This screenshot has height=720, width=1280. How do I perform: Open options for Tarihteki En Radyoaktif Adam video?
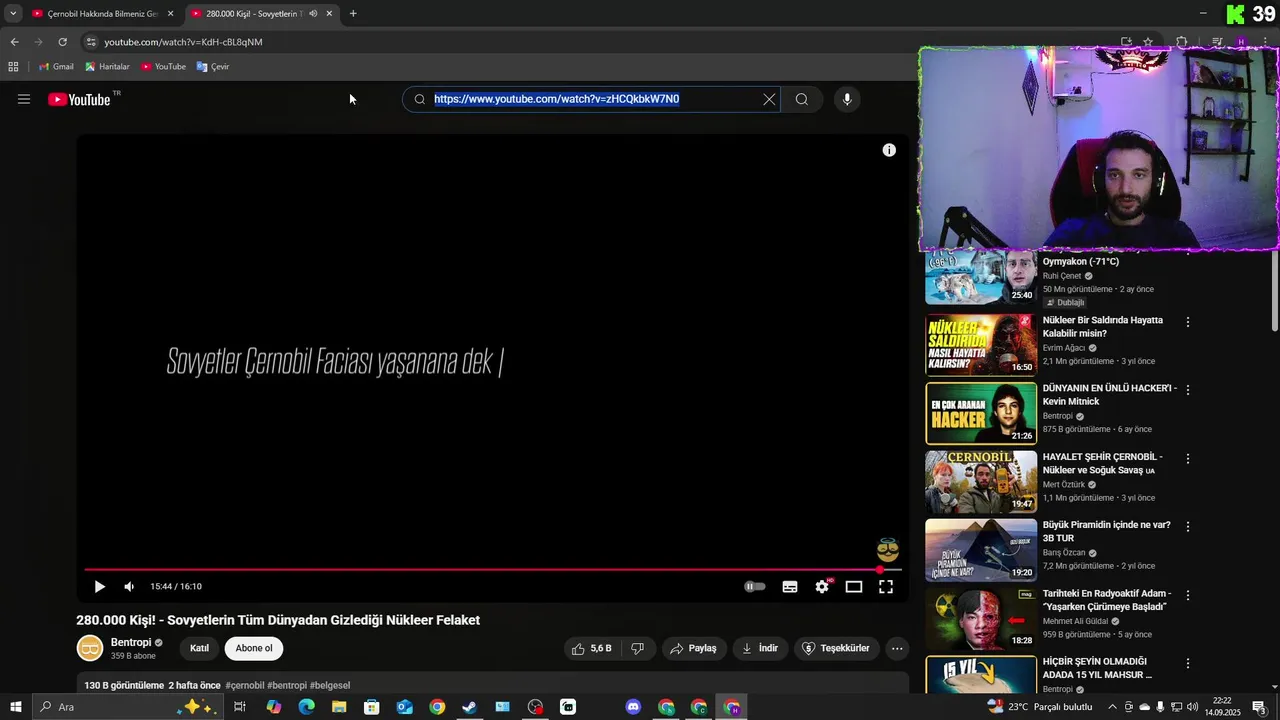1188,596
